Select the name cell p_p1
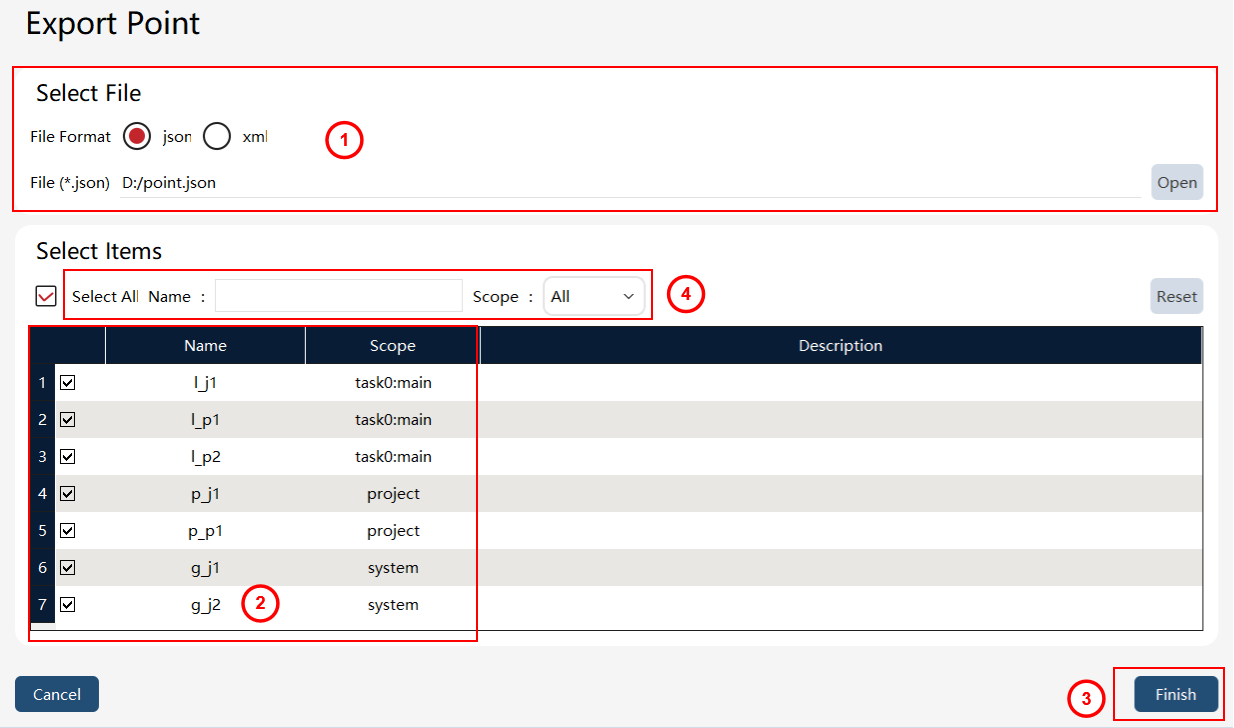The height and width of the screenshot is (728, 1234). pyautogui.click(x=205, y=530)
